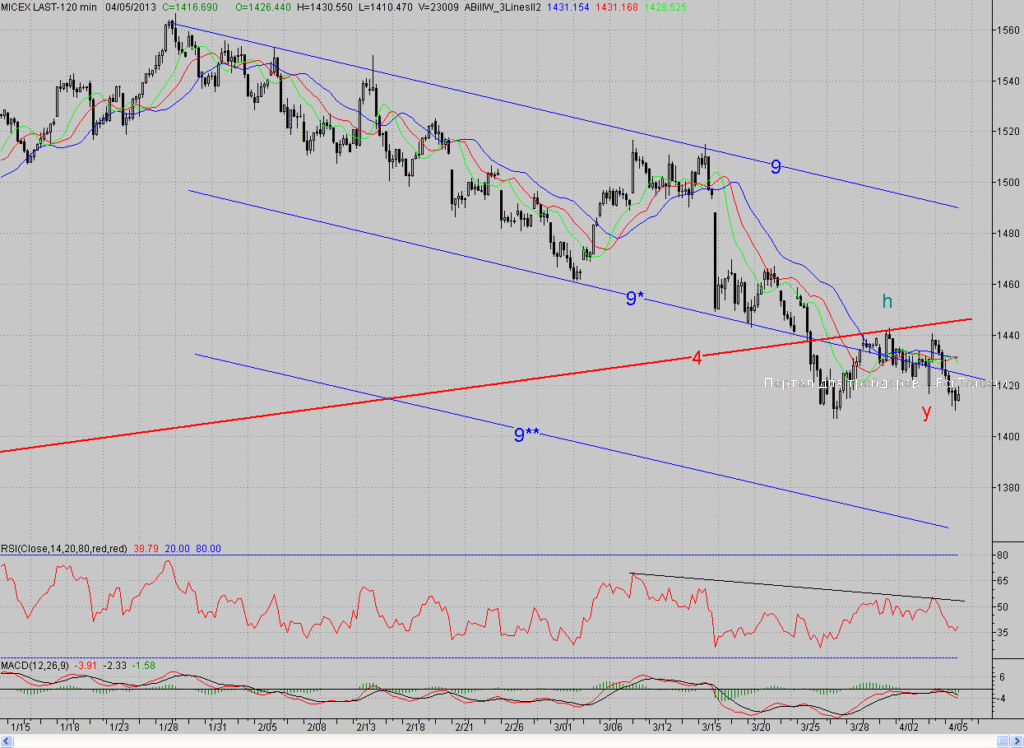
Task: Select the 9* channel line label
Action: (x=635, y=299)
